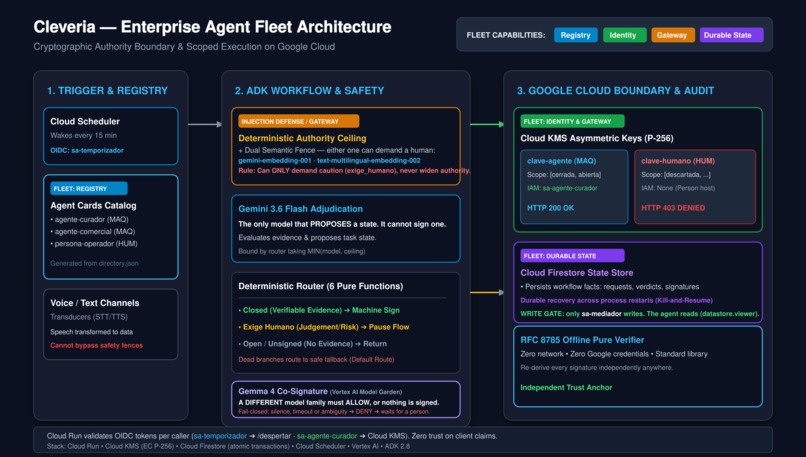Click the 'Stack: Cloud Run • Cloud KMS' footer line

click(x=228, y=446)
